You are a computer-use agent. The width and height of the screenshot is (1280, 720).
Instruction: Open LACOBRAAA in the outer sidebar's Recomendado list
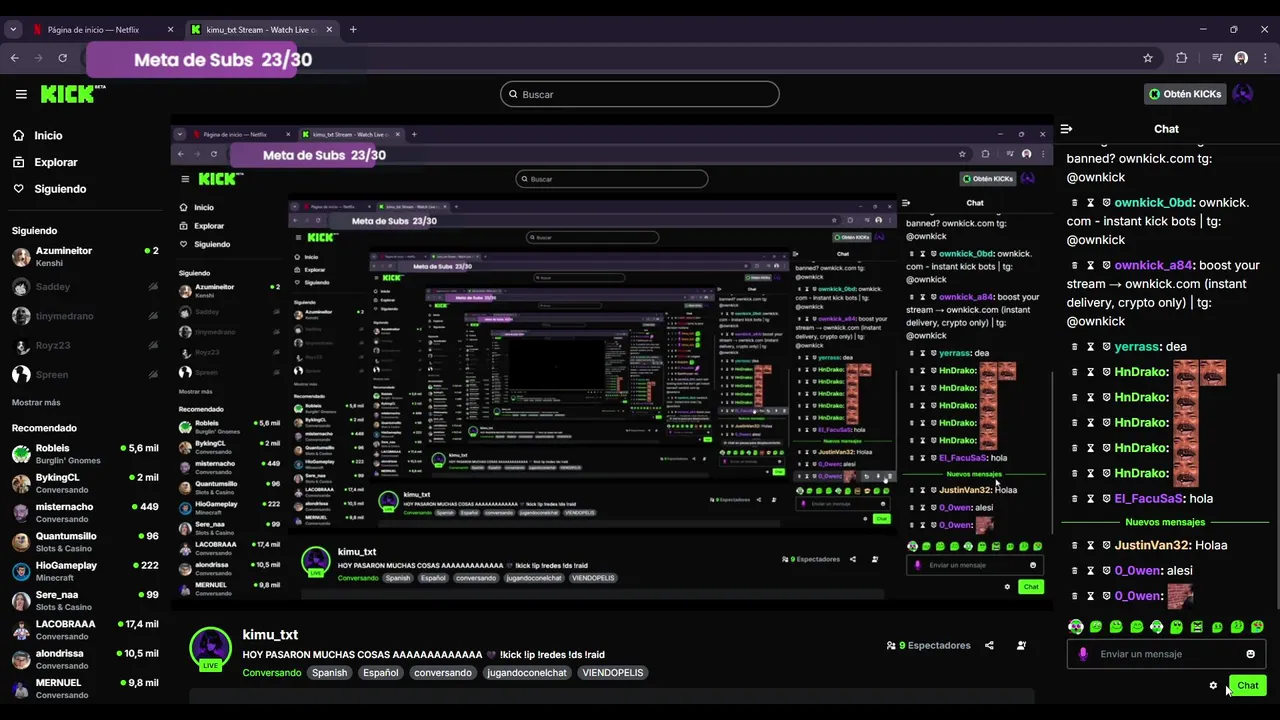point(85,630)
